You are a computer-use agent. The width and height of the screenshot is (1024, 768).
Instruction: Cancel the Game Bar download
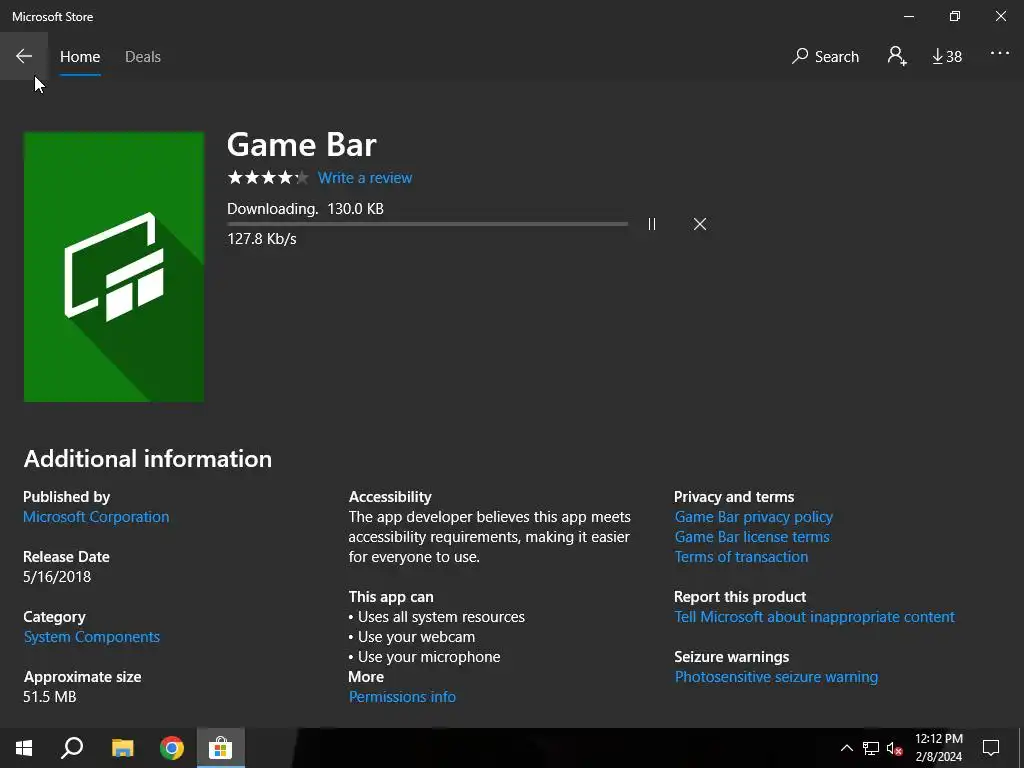pyautogui.click(x=700, y=224)
